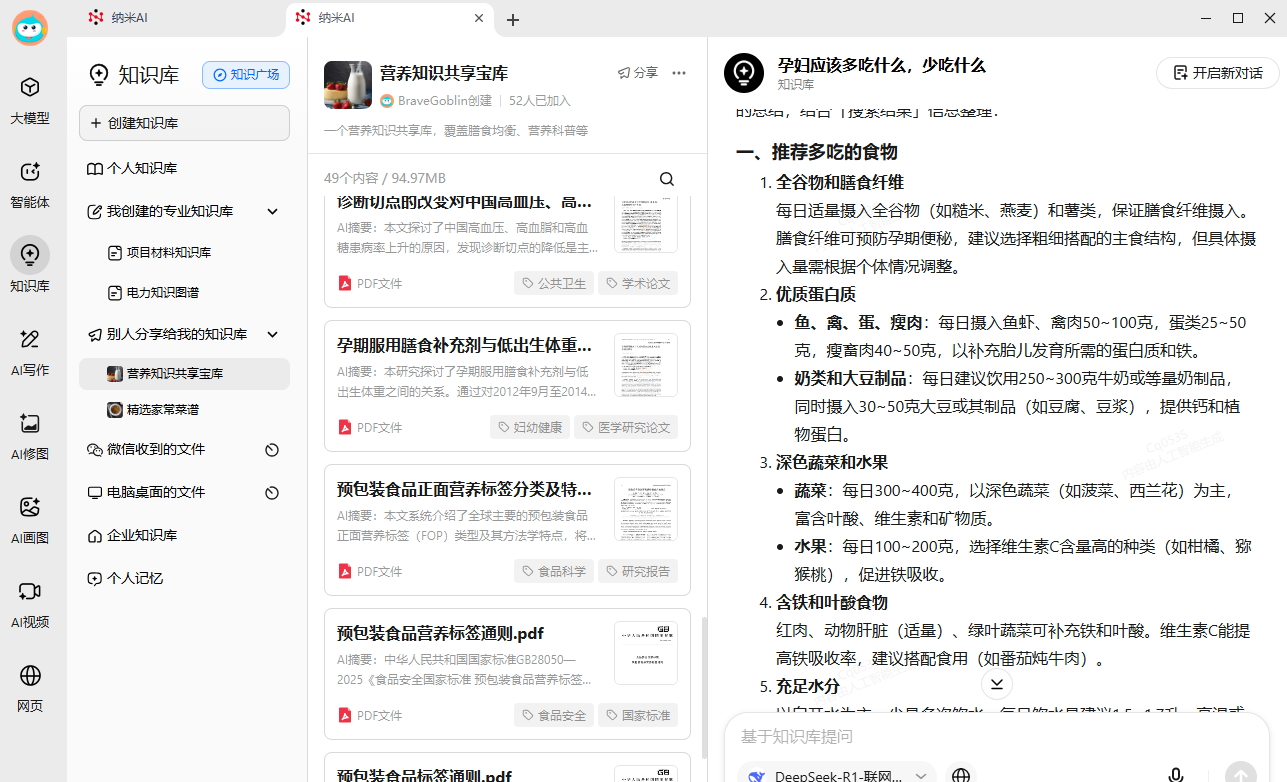1287x782 pixels.
Task: Select 营养知识共享宝库 in the tree
Action: (184, 374)
